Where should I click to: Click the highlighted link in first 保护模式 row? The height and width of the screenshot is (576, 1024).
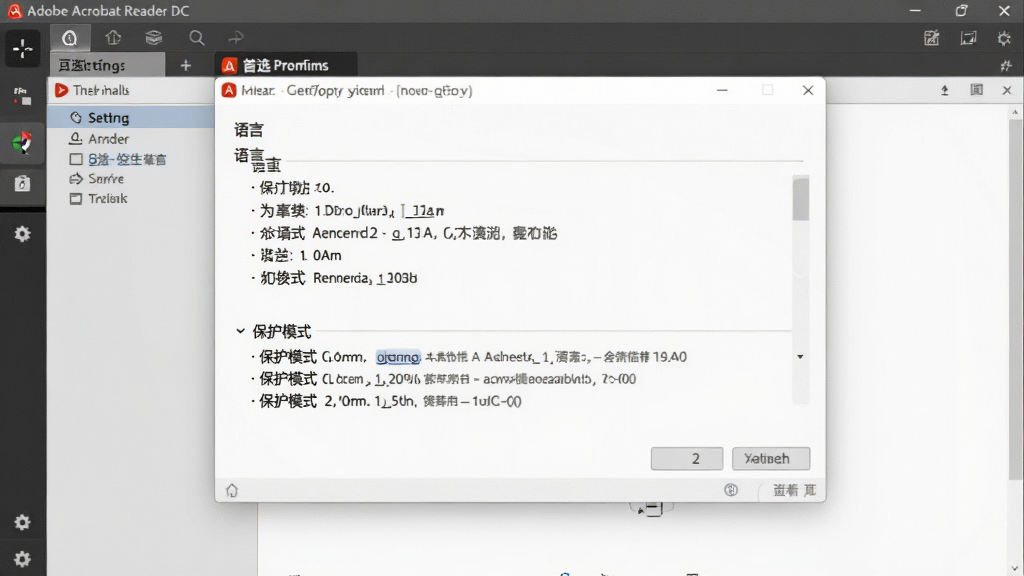pos(398,357)
